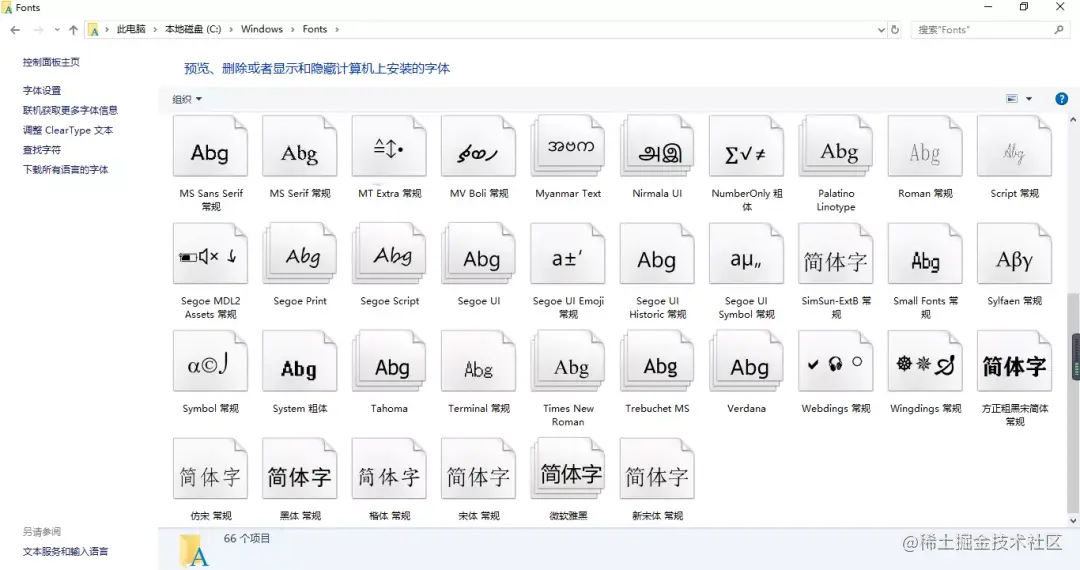Select the 楷体 font icon
This screenshot has height=570, width=1080.
(389, 468)
